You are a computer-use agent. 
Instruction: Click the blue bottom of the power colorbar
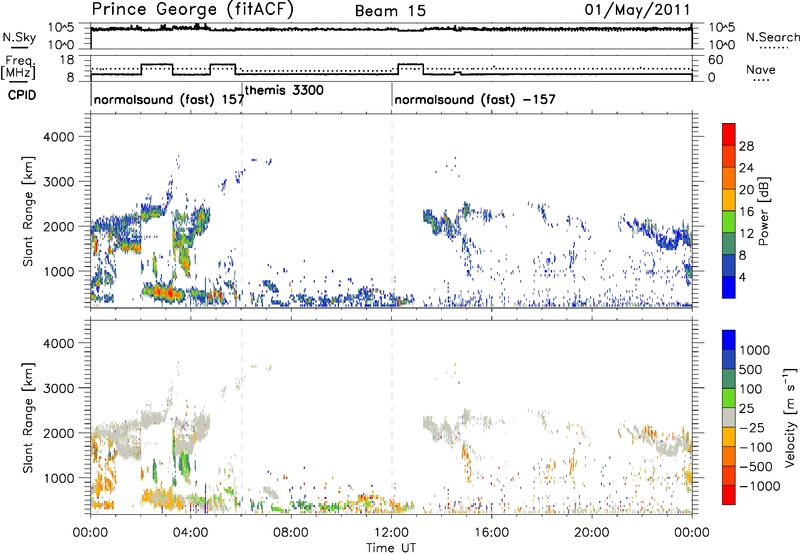pyautogui.click(x=729, y=287)
